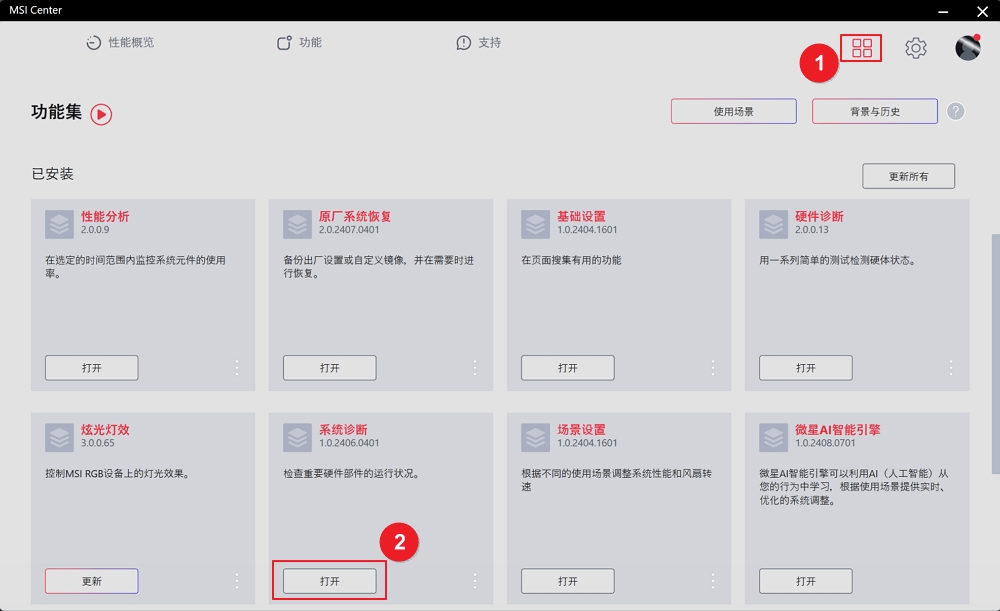Click the 性能分析 layered icon

click(x=59, y=224)
